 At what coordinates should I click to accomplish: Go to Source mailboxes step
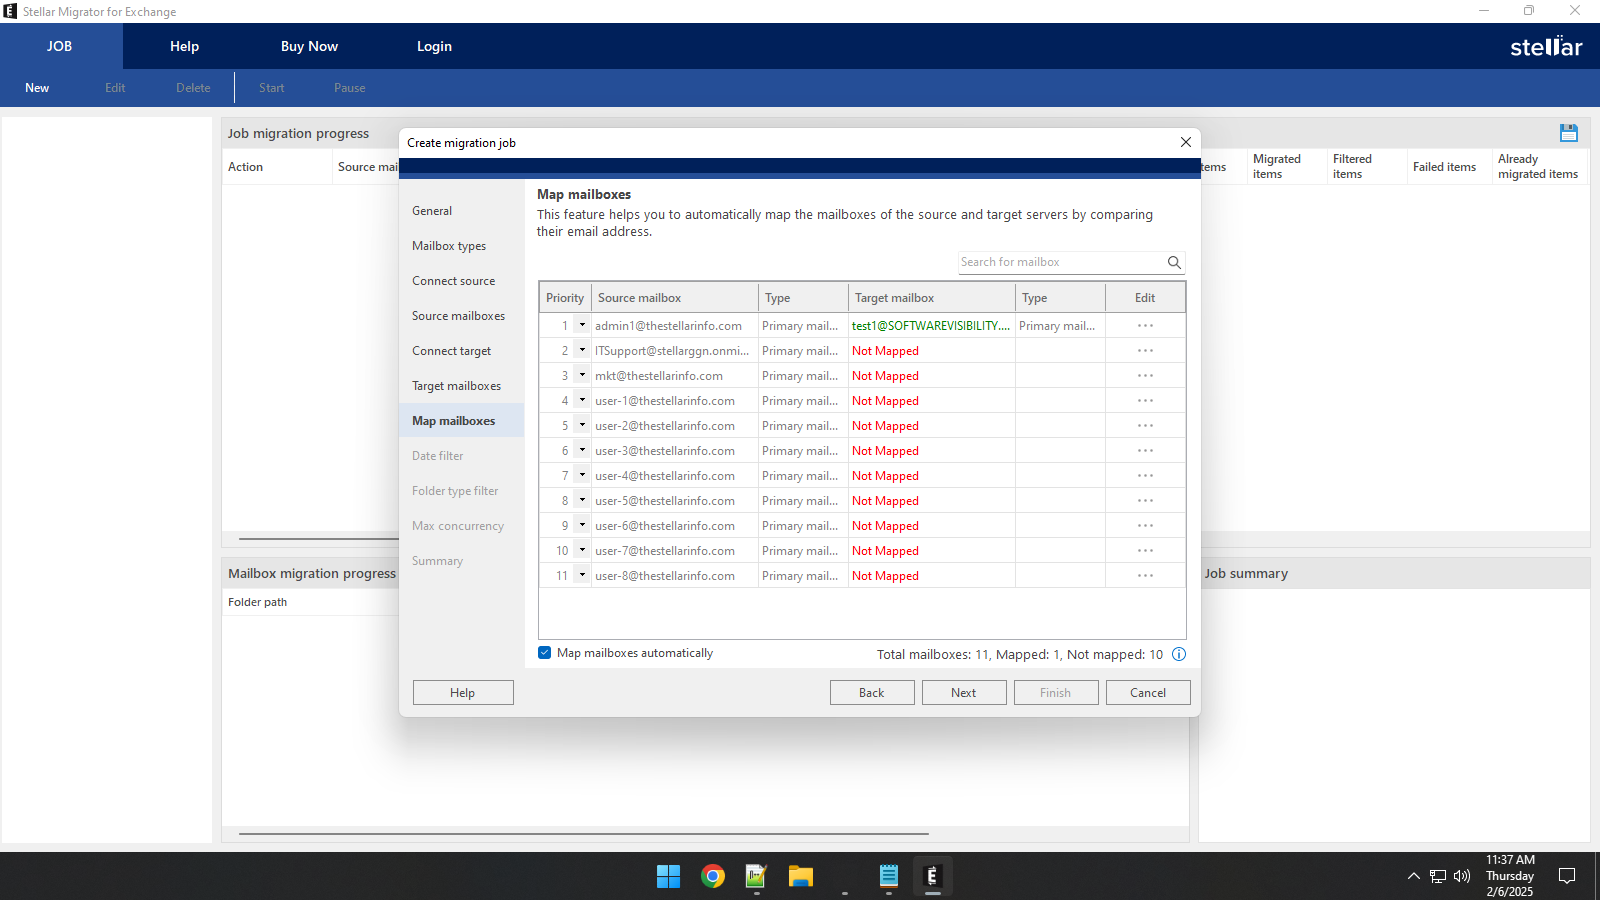pyautogui.click(x=458, y=316)
